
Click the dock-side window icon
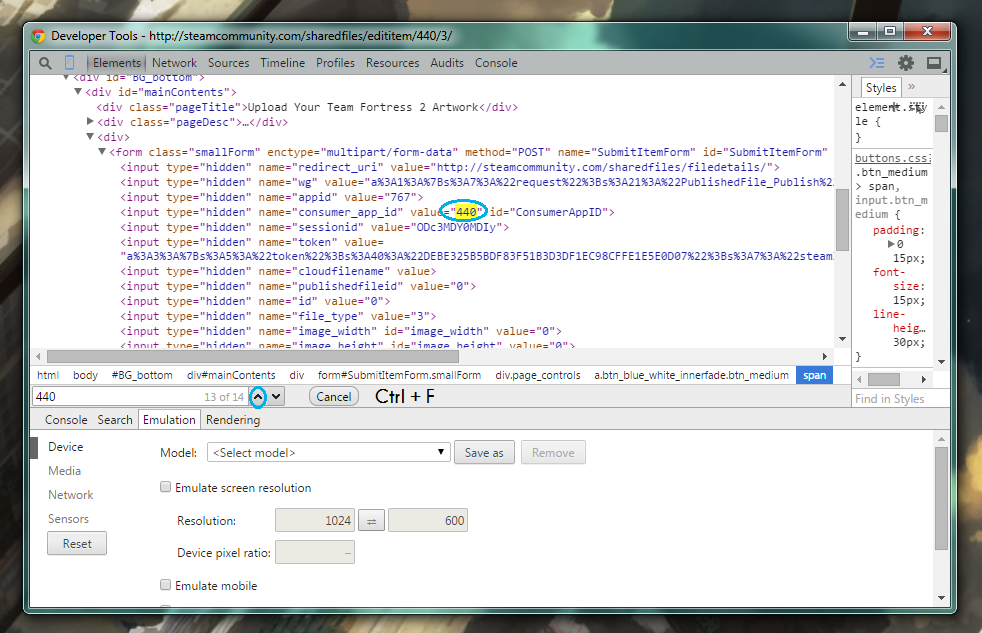934,63
